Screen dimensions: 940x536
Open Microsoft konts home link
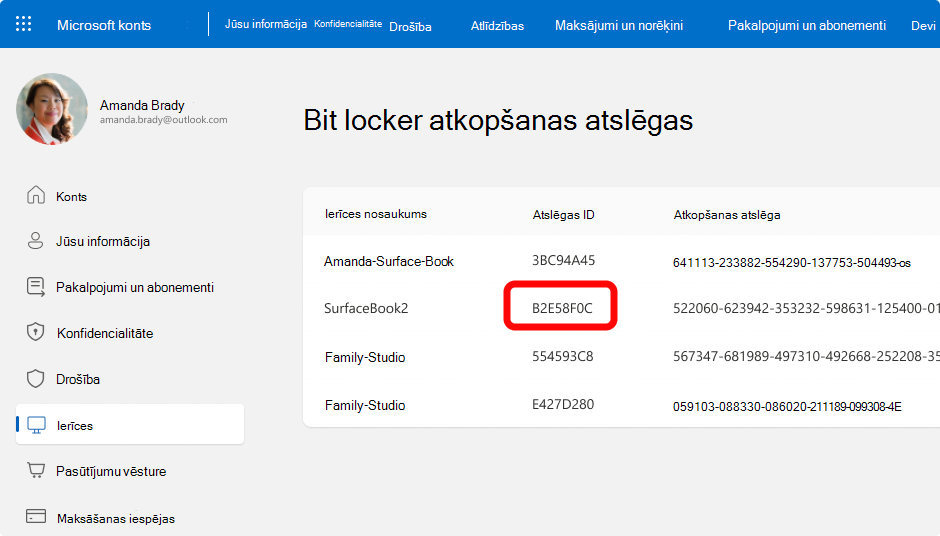[x=104, y=25]
